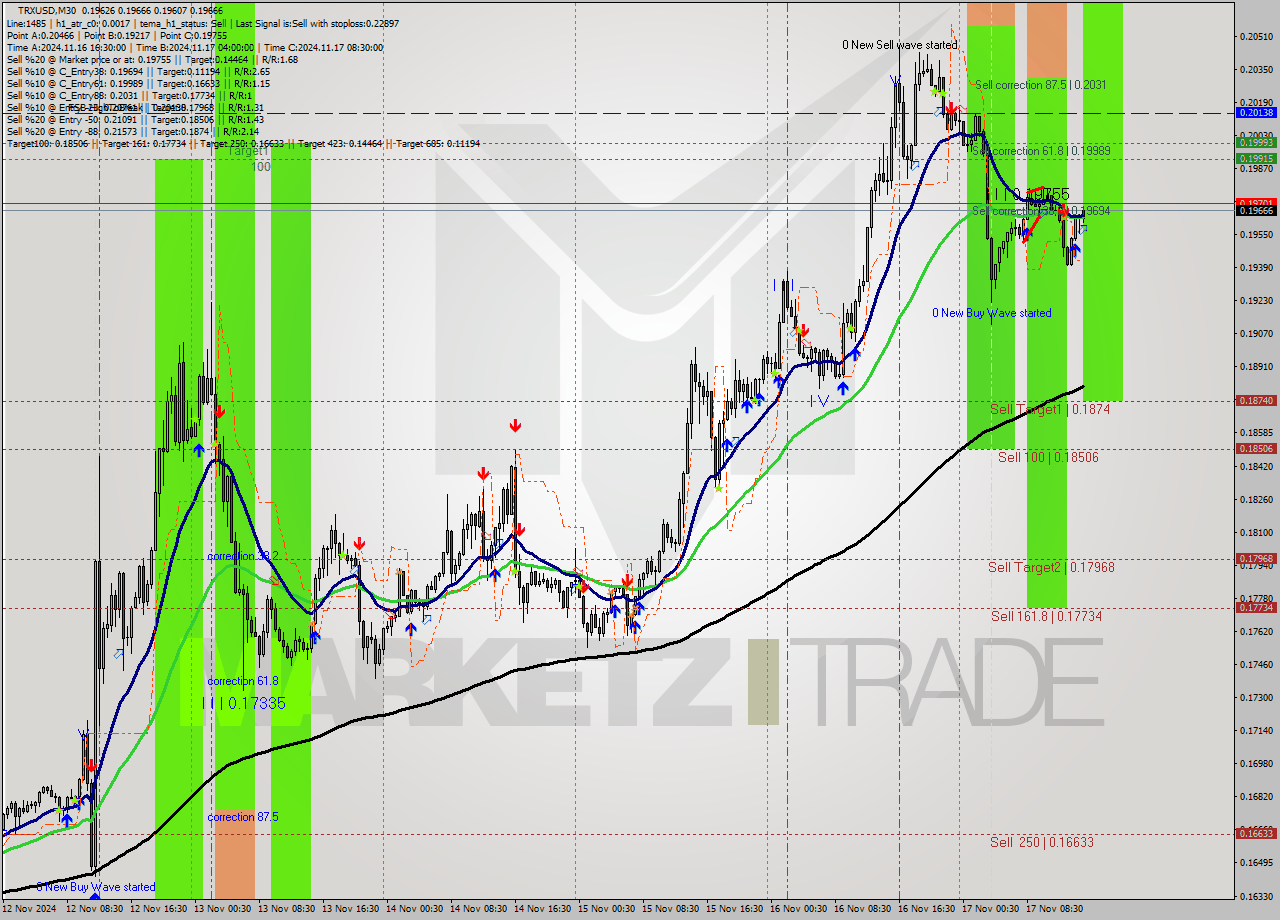Click the 0.17300 price axis value

tap(1256, 697)
